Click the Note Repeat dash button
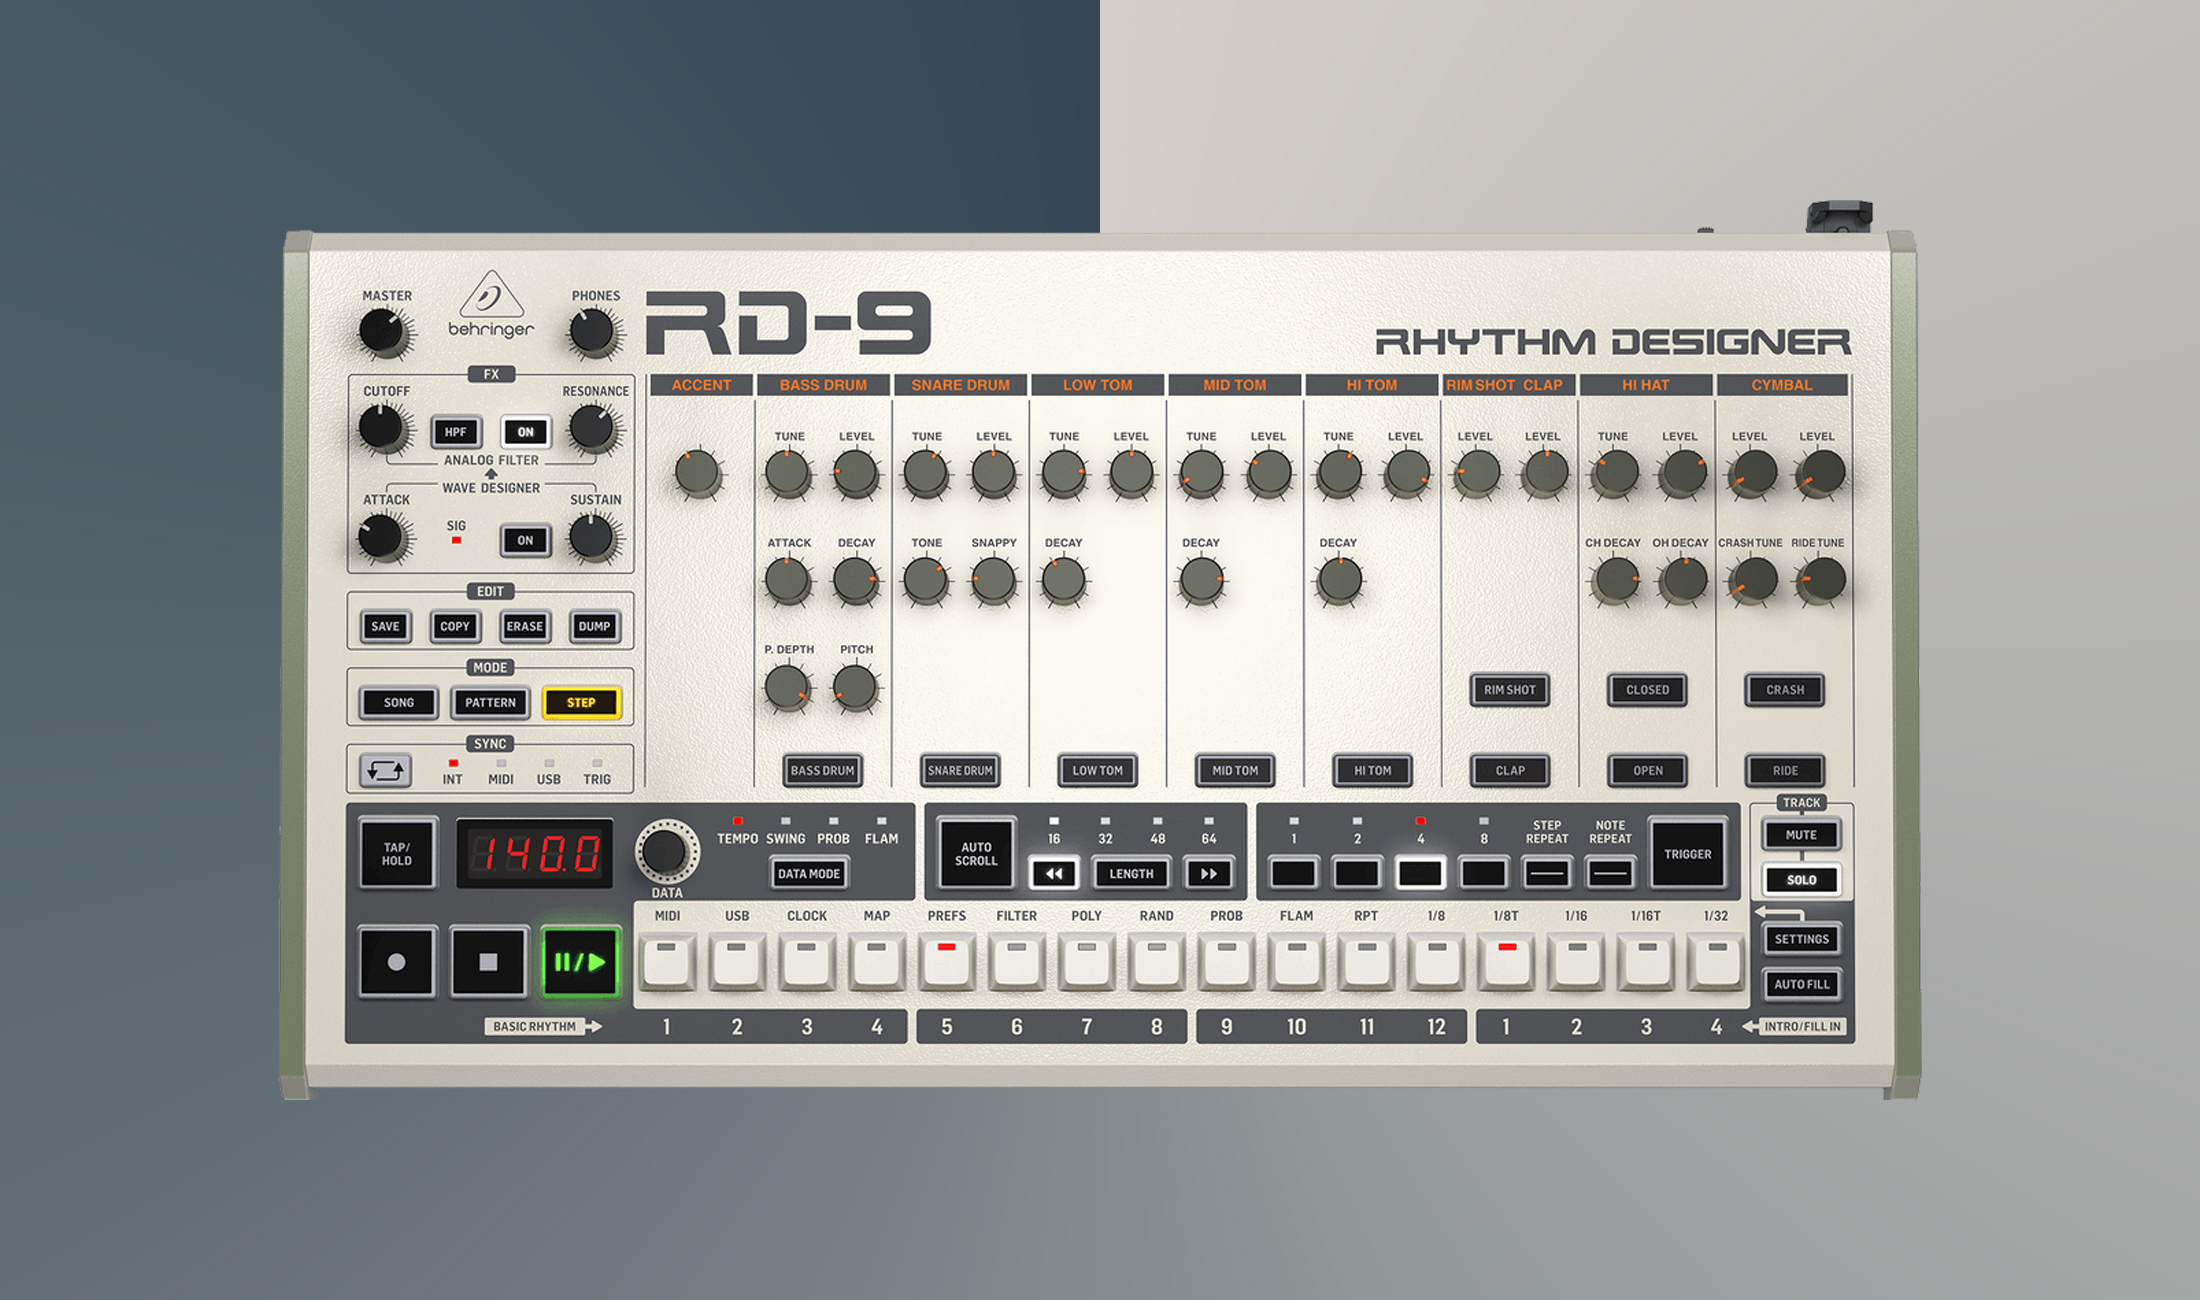The width and height of the screenshot is (2200, 1300). pyautogui.click(x=1610, y=873)
